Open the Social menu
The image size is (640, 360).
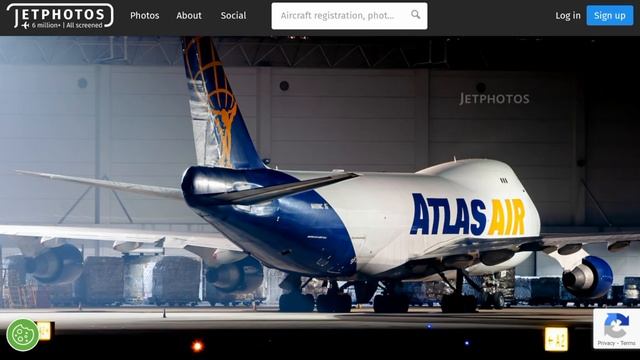coord(233,16)
